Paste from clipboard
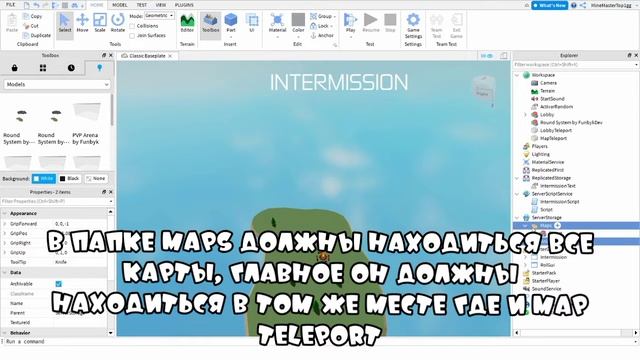The width and height of the screenshot is (640, 360). click(12, 24)
